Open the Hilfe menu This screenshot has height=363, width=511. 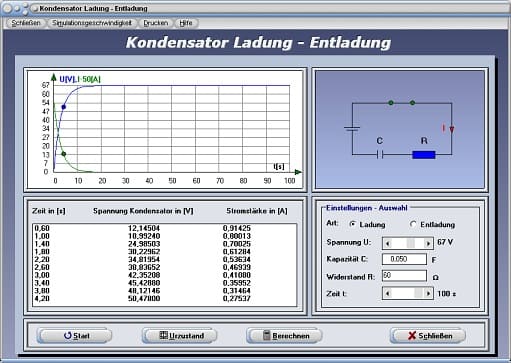click(x=186, y=23)
